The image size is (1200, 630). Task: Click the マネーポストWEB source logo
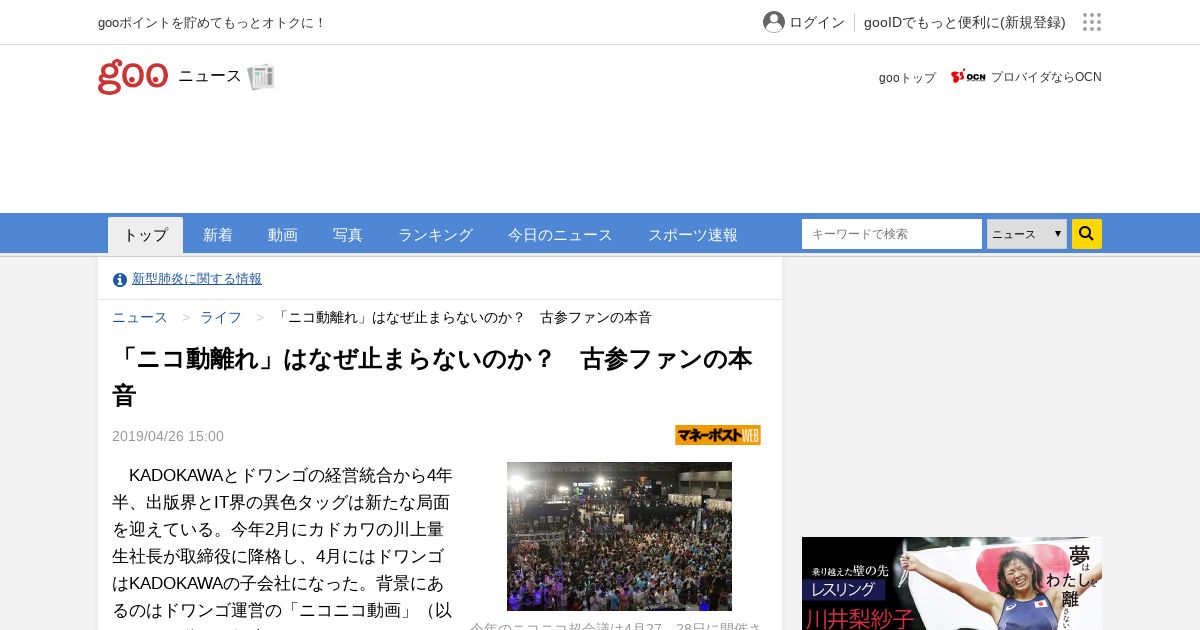[718, 435]
